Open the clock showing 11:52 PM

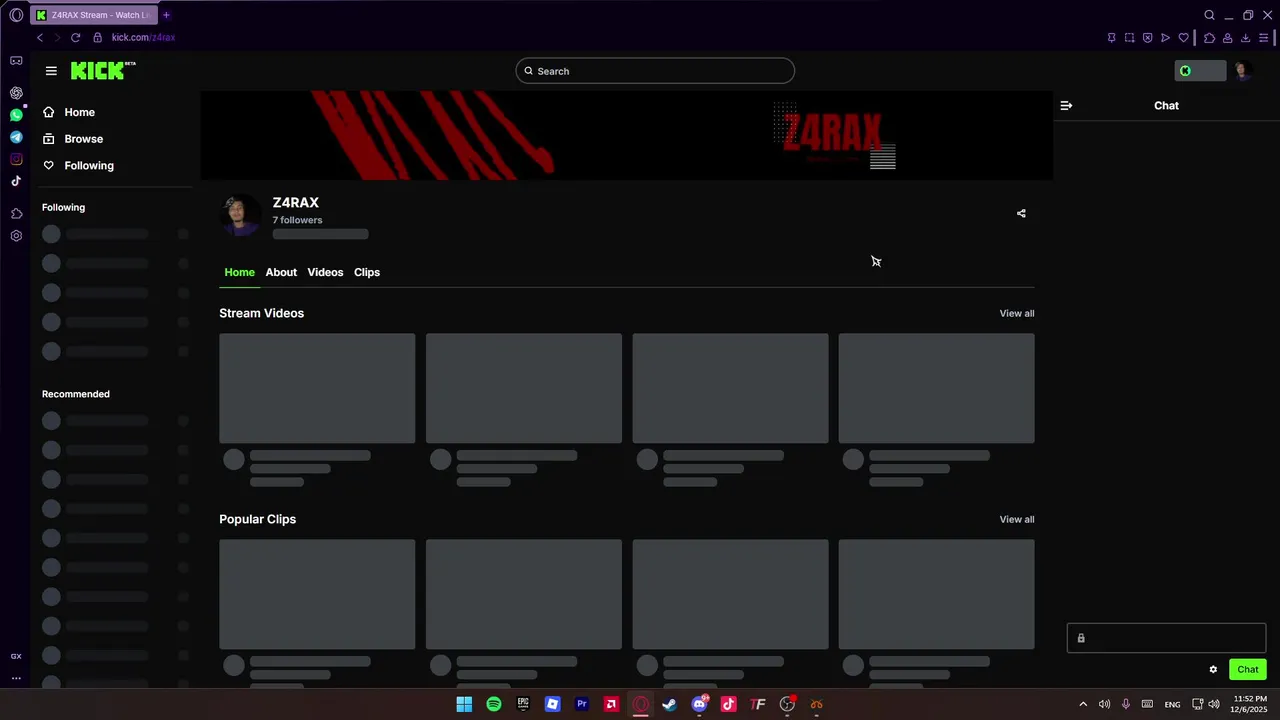click(1250, 704)
